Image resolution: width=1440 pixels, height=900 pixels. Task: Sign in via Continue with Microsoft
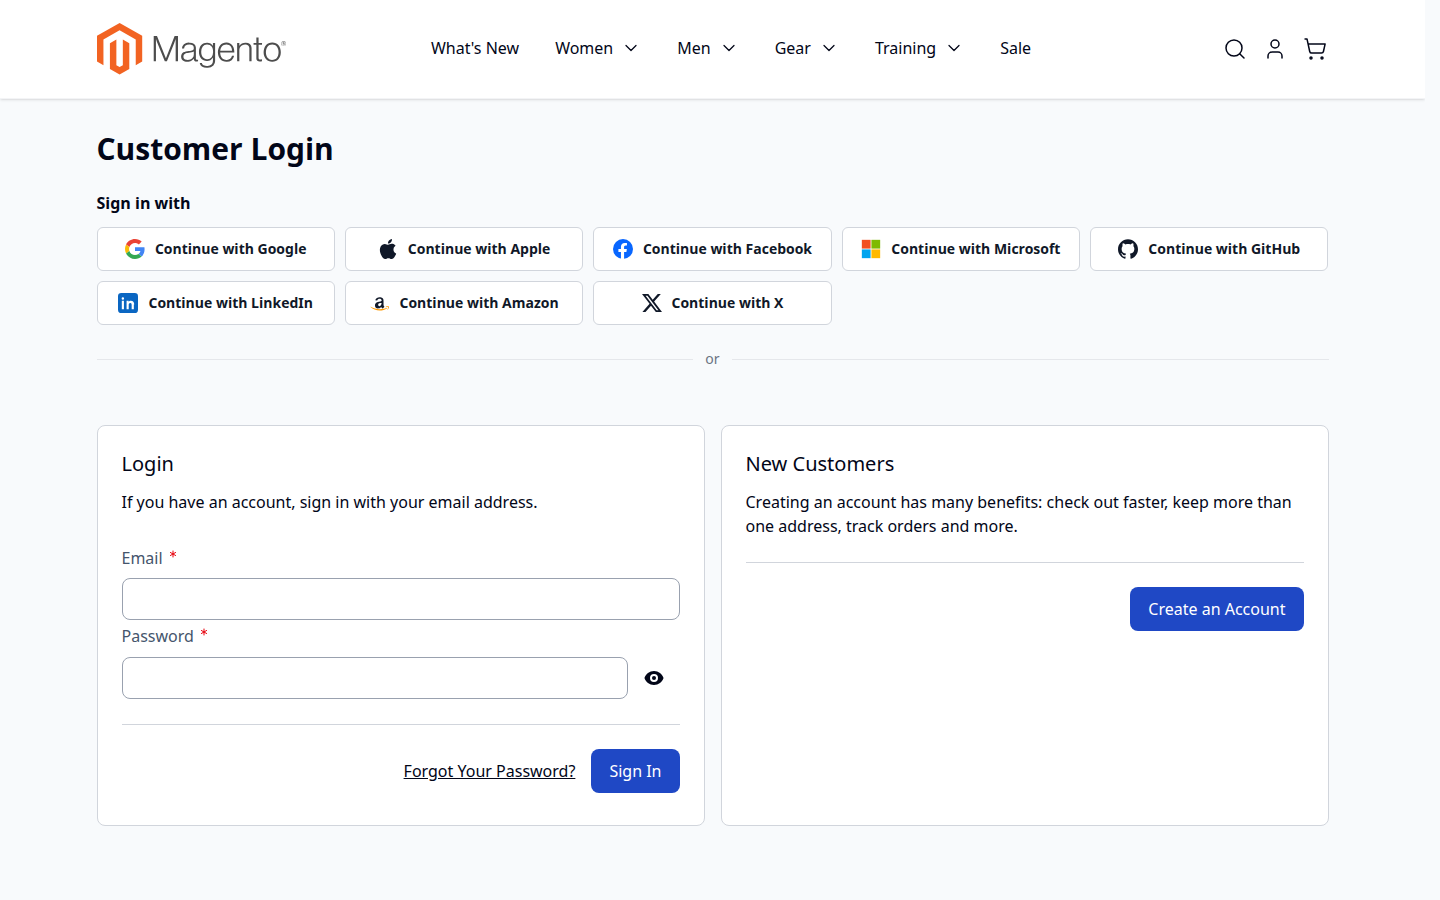coord(961,249)
